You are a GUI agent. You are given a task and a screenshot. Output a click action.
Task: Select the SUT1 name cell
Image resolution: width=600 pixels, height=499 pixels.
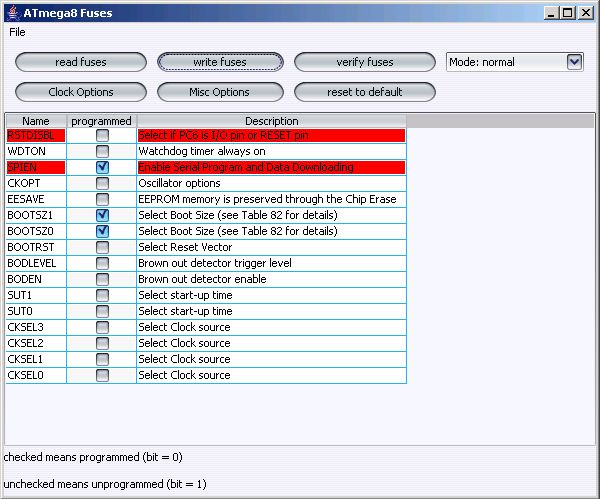click(36, 295)
